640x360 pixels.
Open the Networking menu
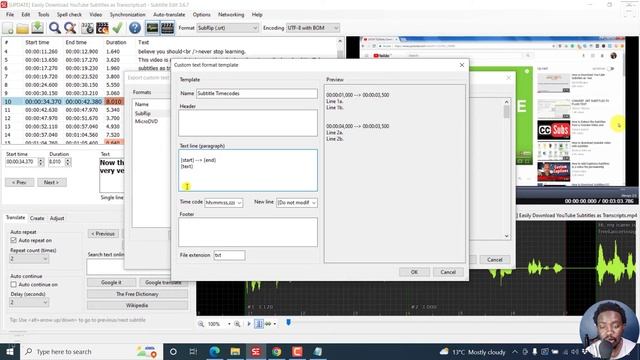[x=231, y=14]
